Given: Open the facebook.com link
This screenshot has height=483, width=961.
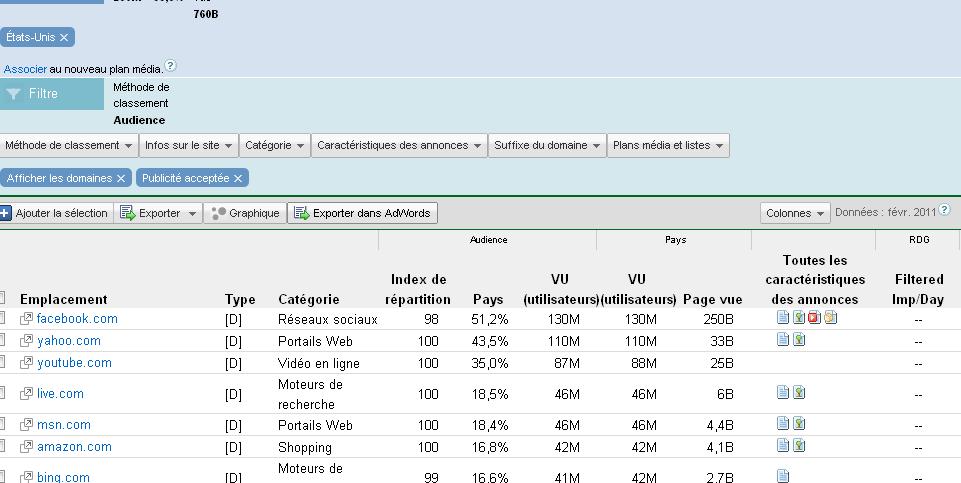Looking at the screenshot, I should [x=77, y=319].
